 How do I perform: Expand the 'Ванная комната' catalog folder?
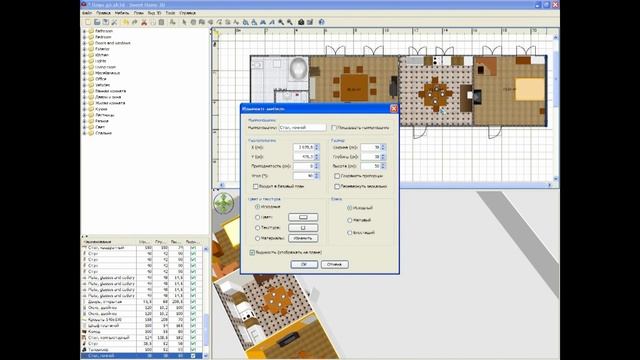tap(84, 91)
